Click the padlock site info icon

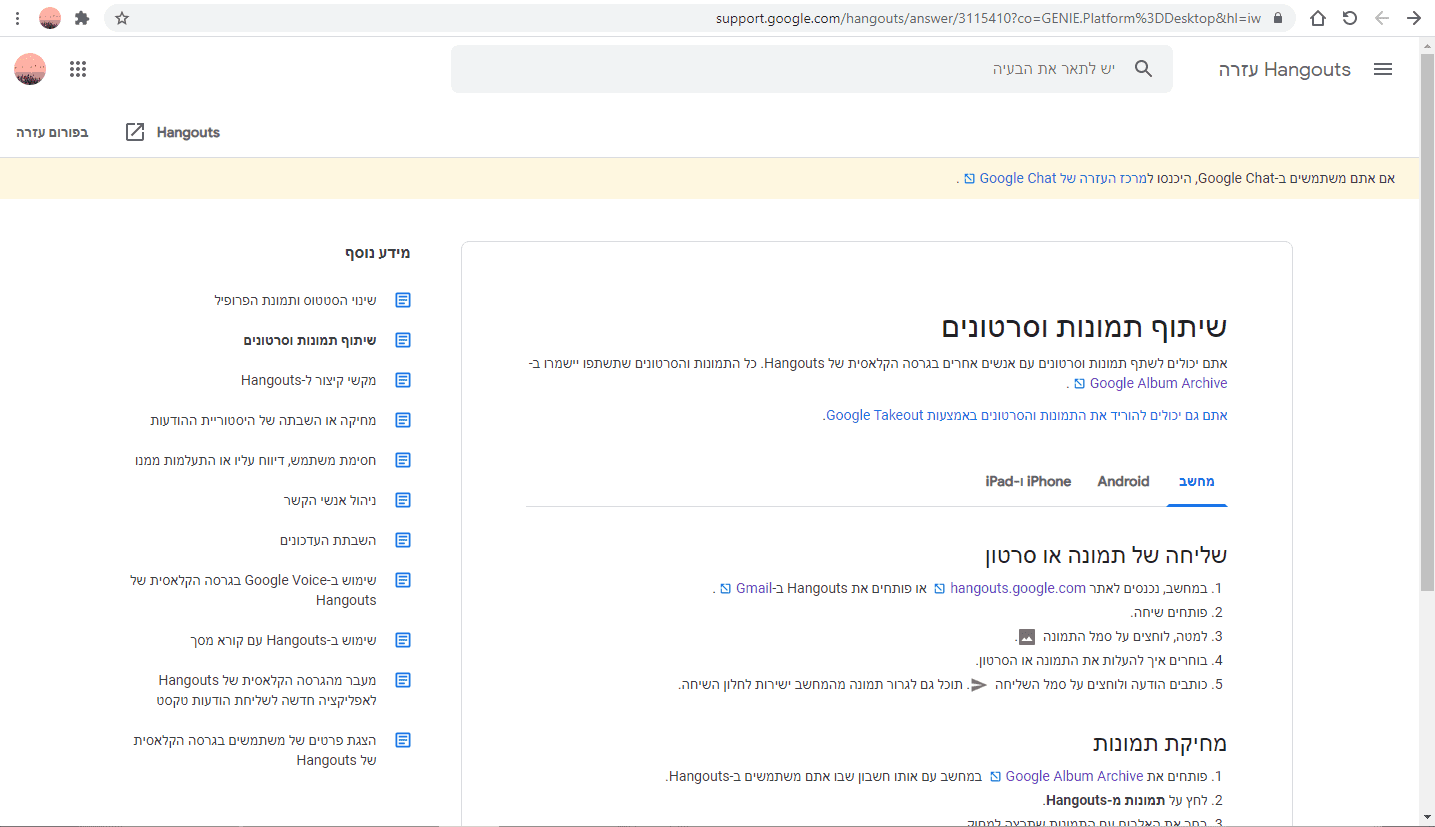(1277, 18)
